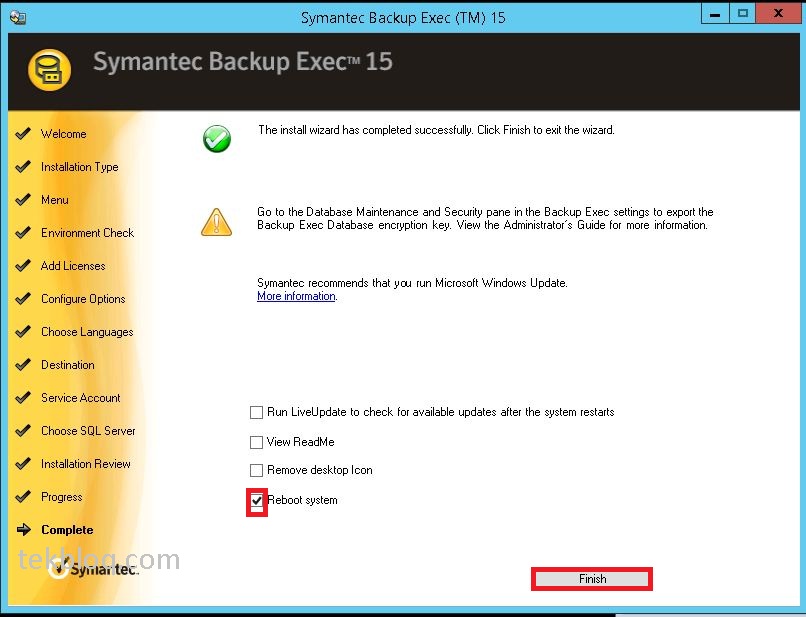Select the Environment Check step label

click(x=87, y=233)
